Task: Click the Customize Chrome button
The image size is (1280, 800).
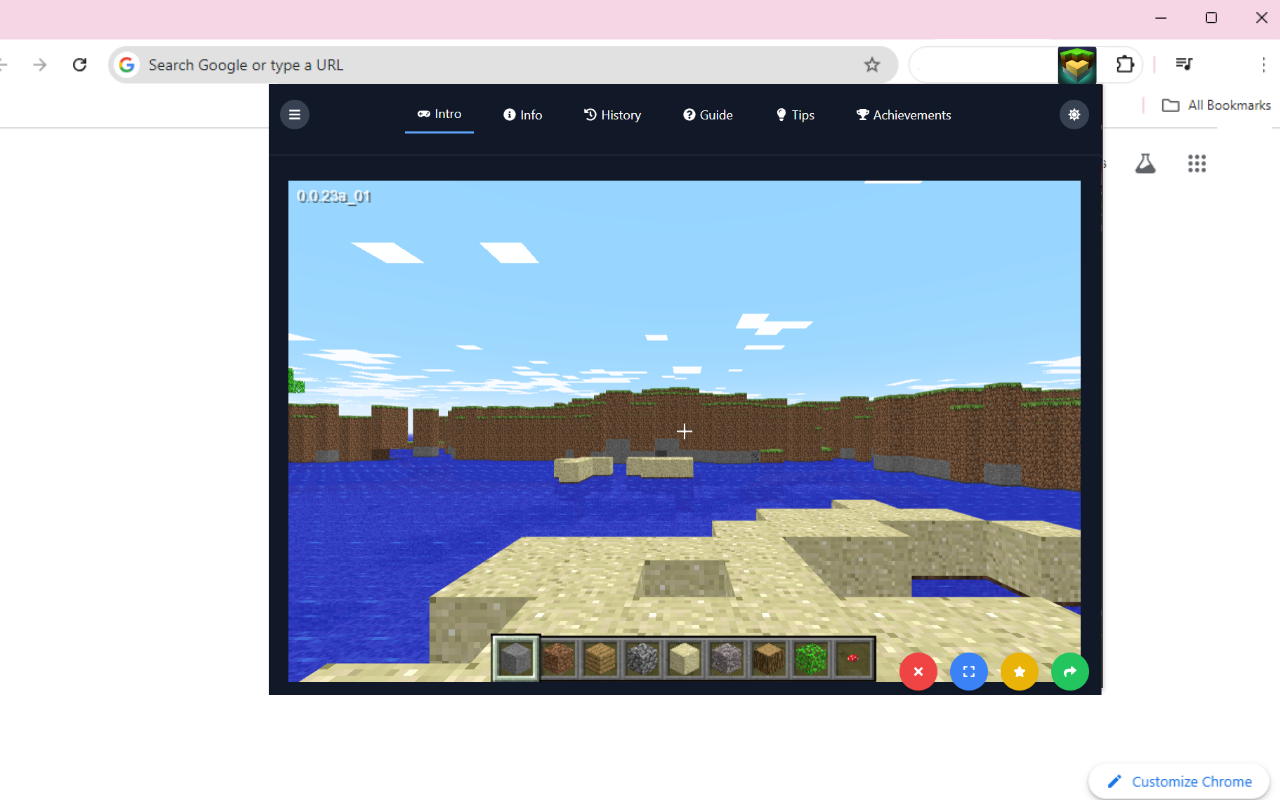Action: 1178,781
